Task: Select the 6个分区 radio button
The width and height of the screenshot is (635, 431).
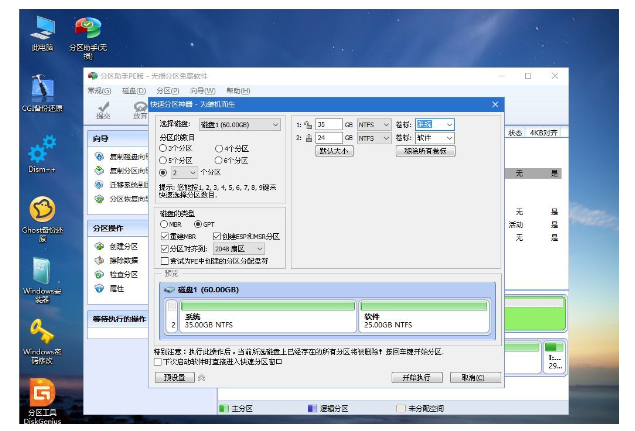Action: [x=219, y=160]
